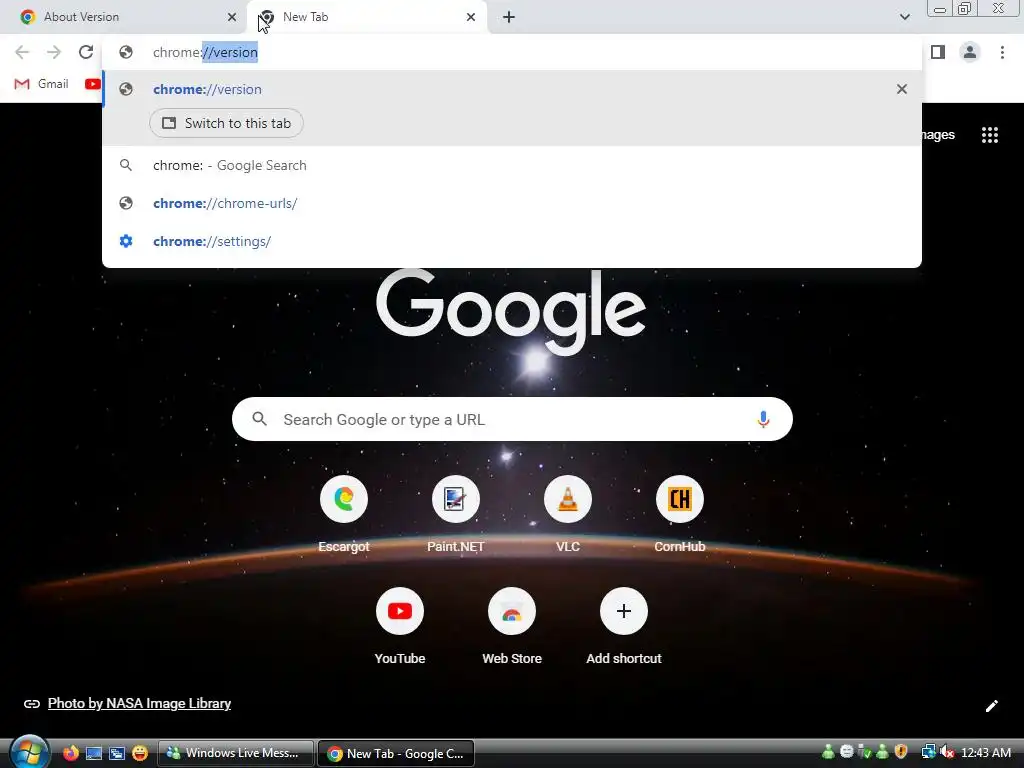Click Switch to this tab button
The image size is (1024, 768).
[x=226, y=123]
